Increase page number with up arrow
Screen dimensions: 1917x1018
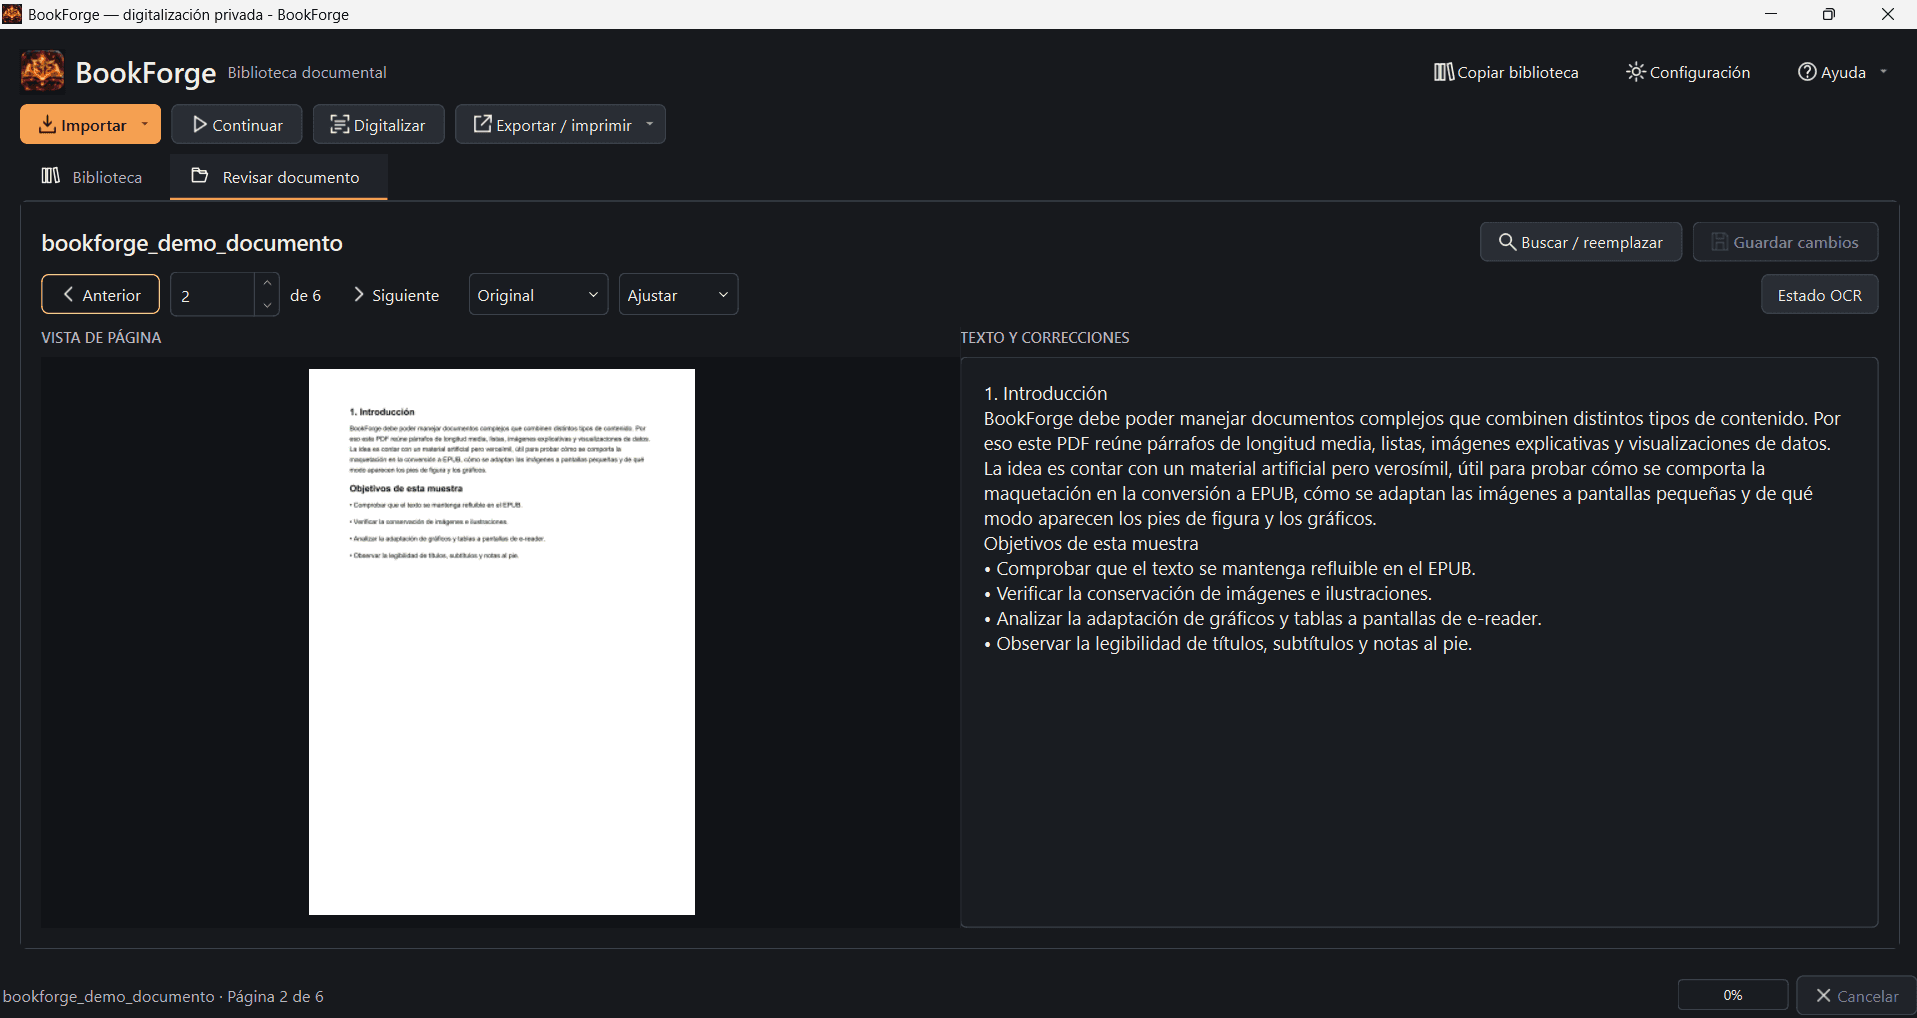click(267, 284)
